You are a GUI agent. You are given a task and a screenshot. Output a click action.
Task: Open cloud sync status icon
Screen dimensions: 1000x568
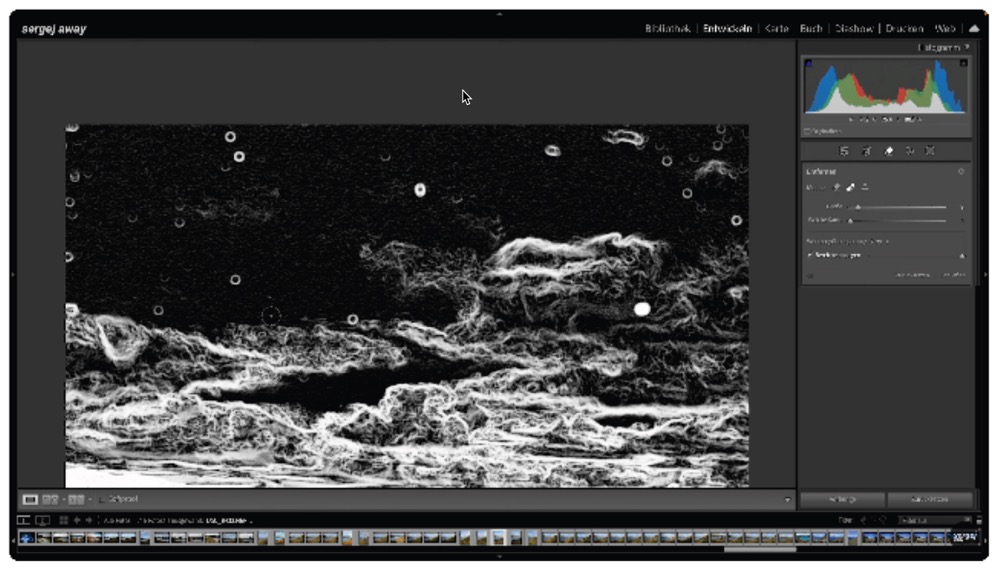pos(974,29)
